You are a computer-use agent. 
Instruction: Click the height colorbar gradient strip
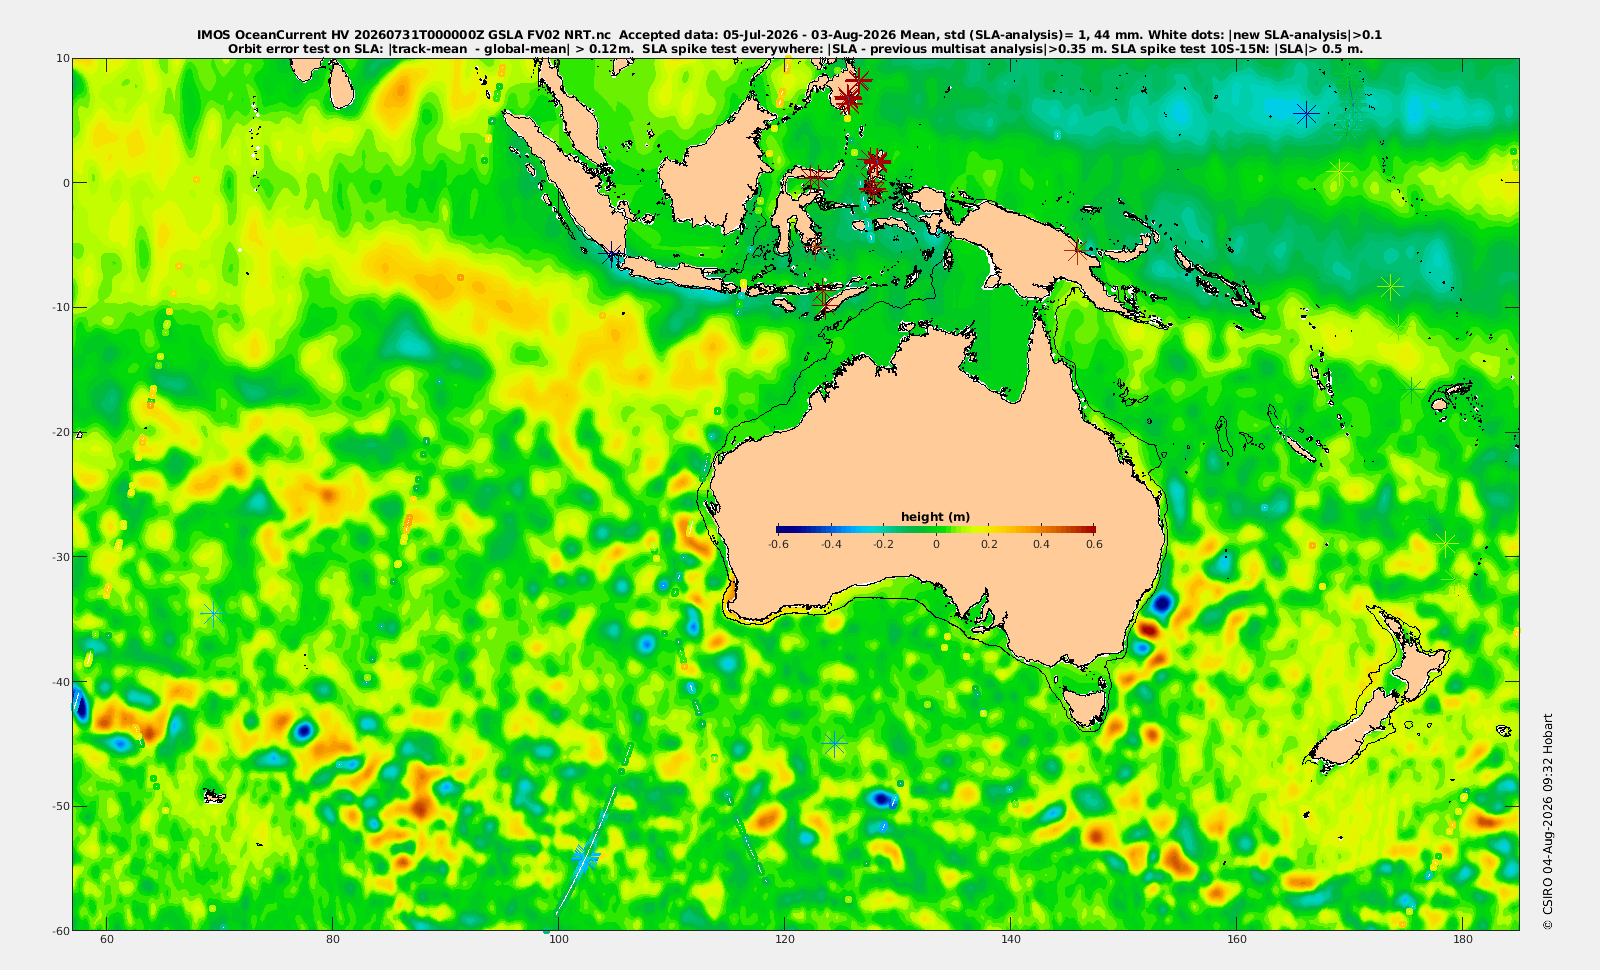[936, 529]
